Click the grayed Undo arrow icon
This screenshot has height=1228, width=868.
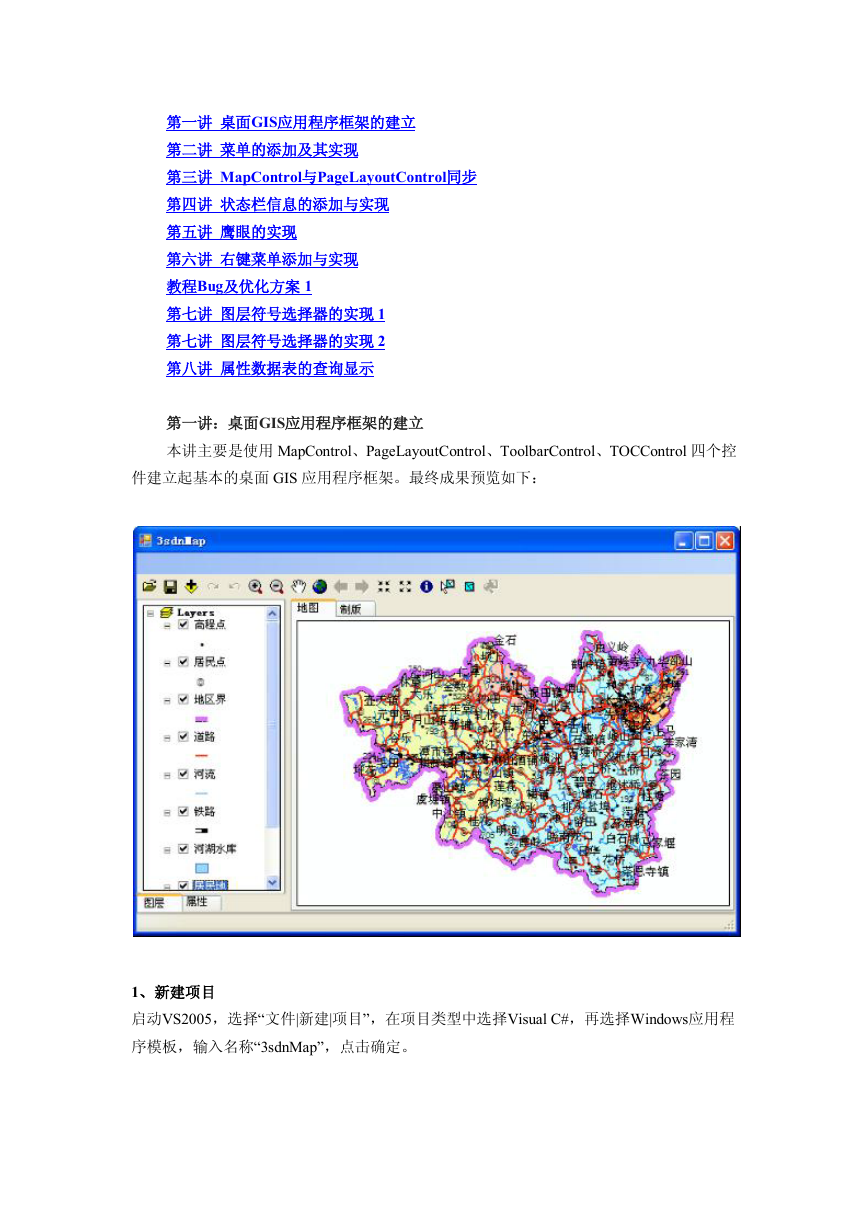[234, 587]
